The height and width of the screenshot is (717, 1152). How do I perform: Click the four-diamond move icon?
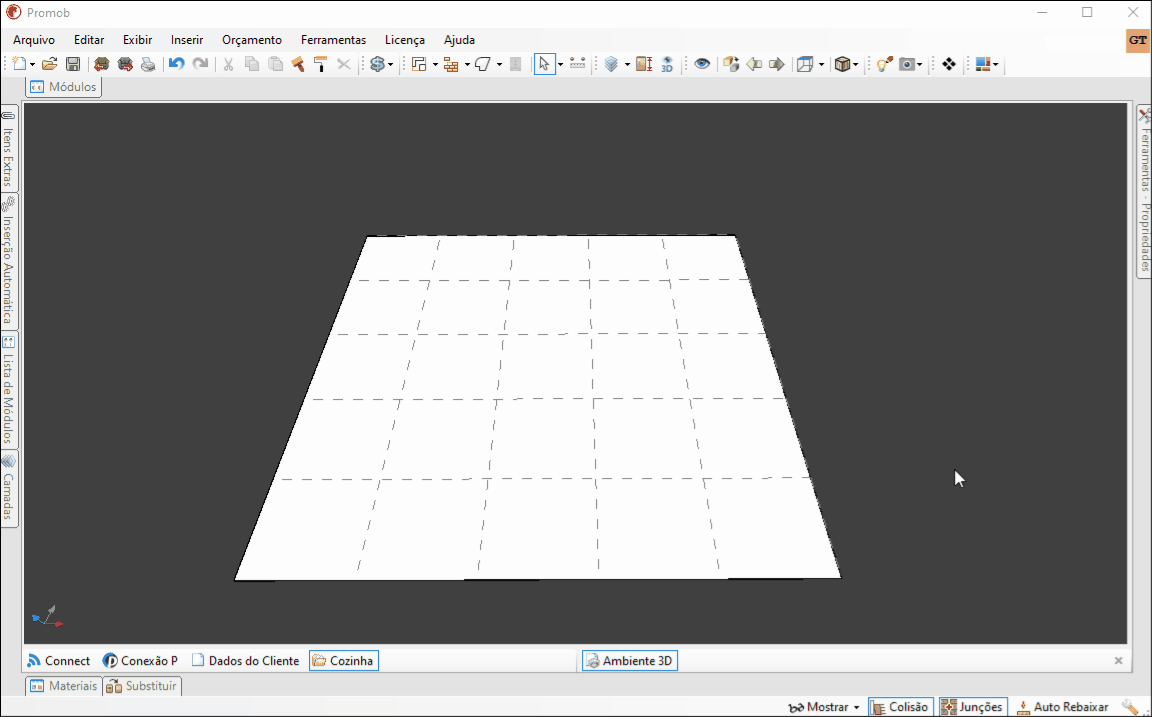point(948,64)
